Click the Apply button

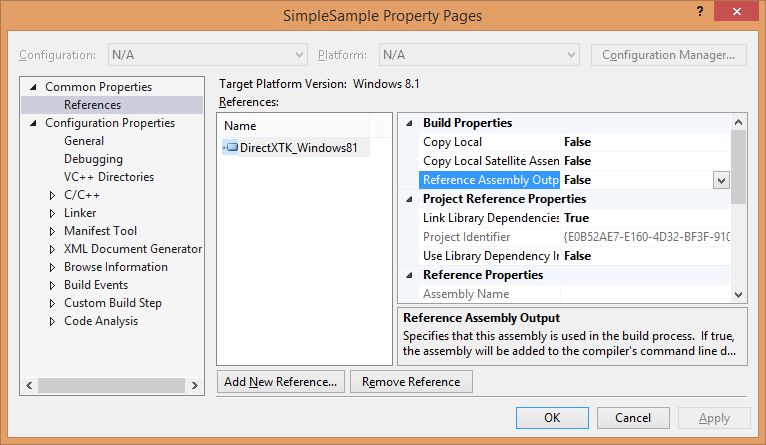point(714,418)
